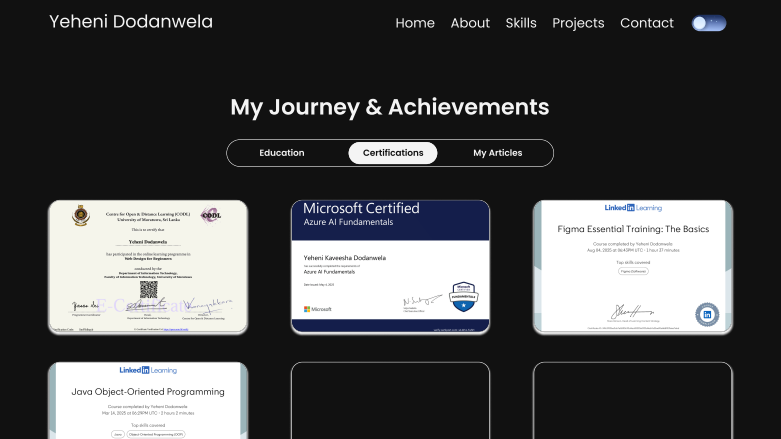
Task: Open the Projects nav link
Action: (x=578, y=23)
